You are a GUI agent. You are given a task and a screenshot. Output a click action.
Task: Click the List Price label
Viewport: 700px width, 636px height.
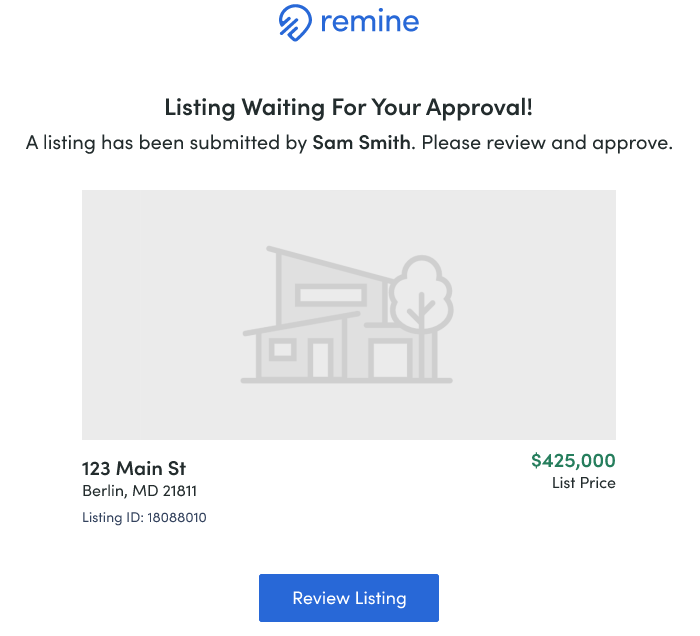tap(583, 483)
